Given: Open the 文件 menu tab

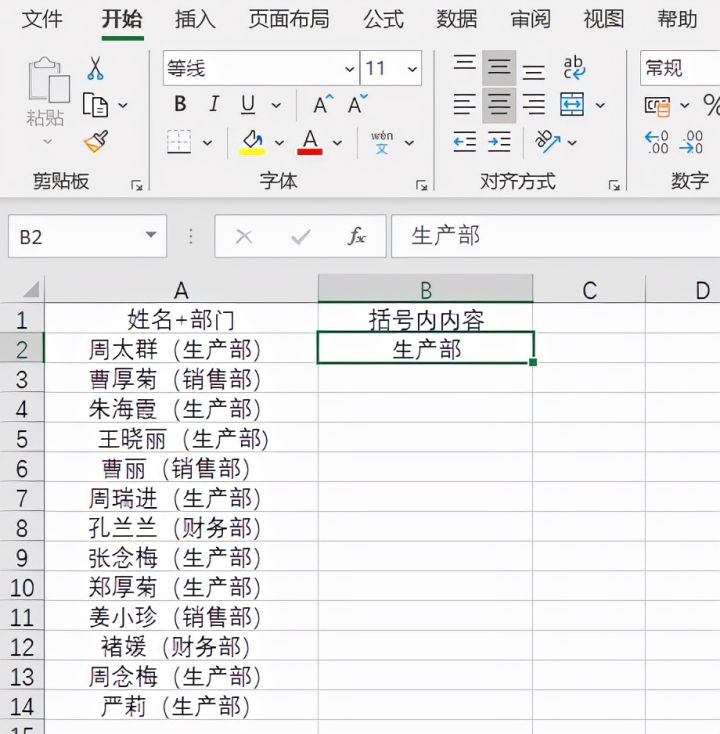Looking at the screenshot, I should point(42,19).
